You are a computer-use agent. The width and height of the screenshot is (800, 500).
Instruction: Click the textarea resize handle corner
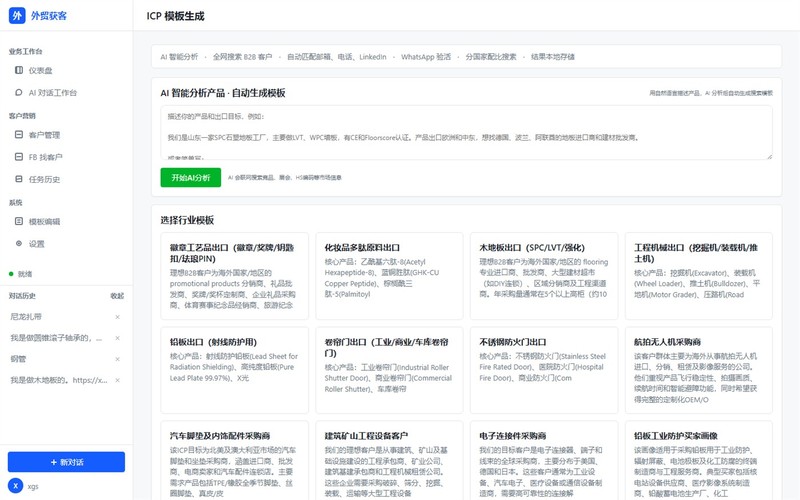pyautogui.click(x=769, y=156)
